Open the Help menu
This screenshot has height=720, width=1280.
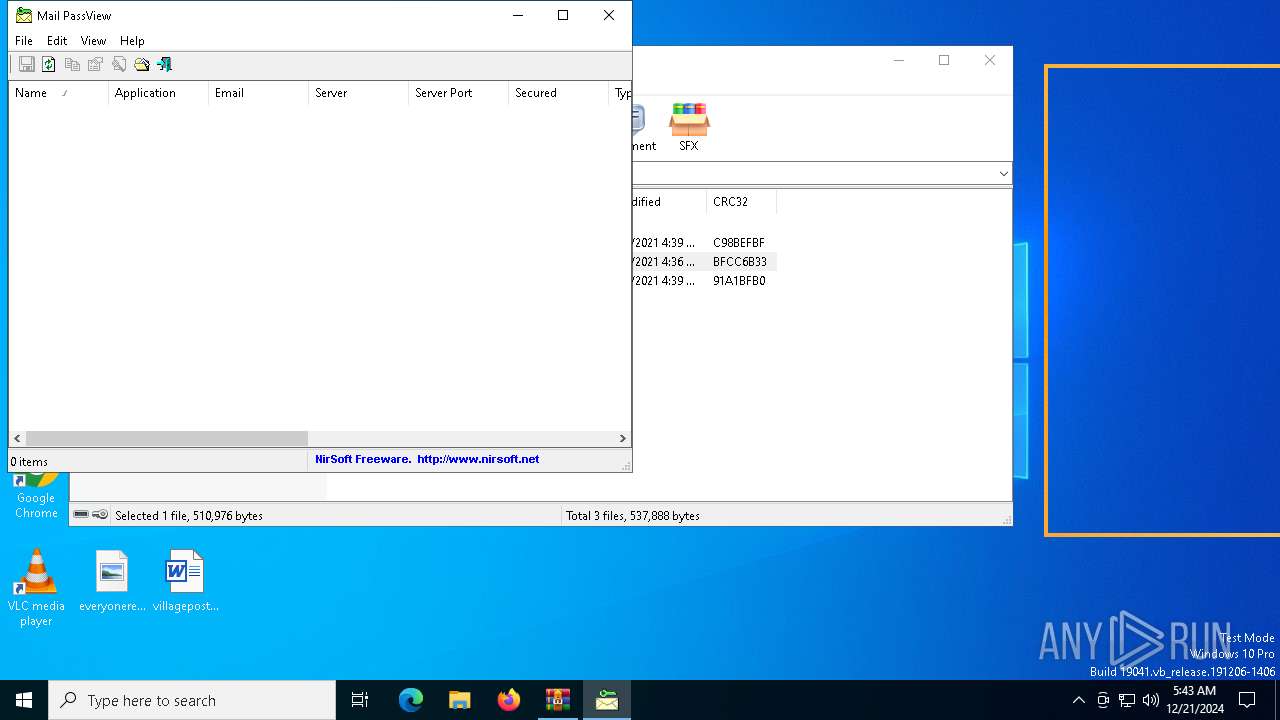132,41
